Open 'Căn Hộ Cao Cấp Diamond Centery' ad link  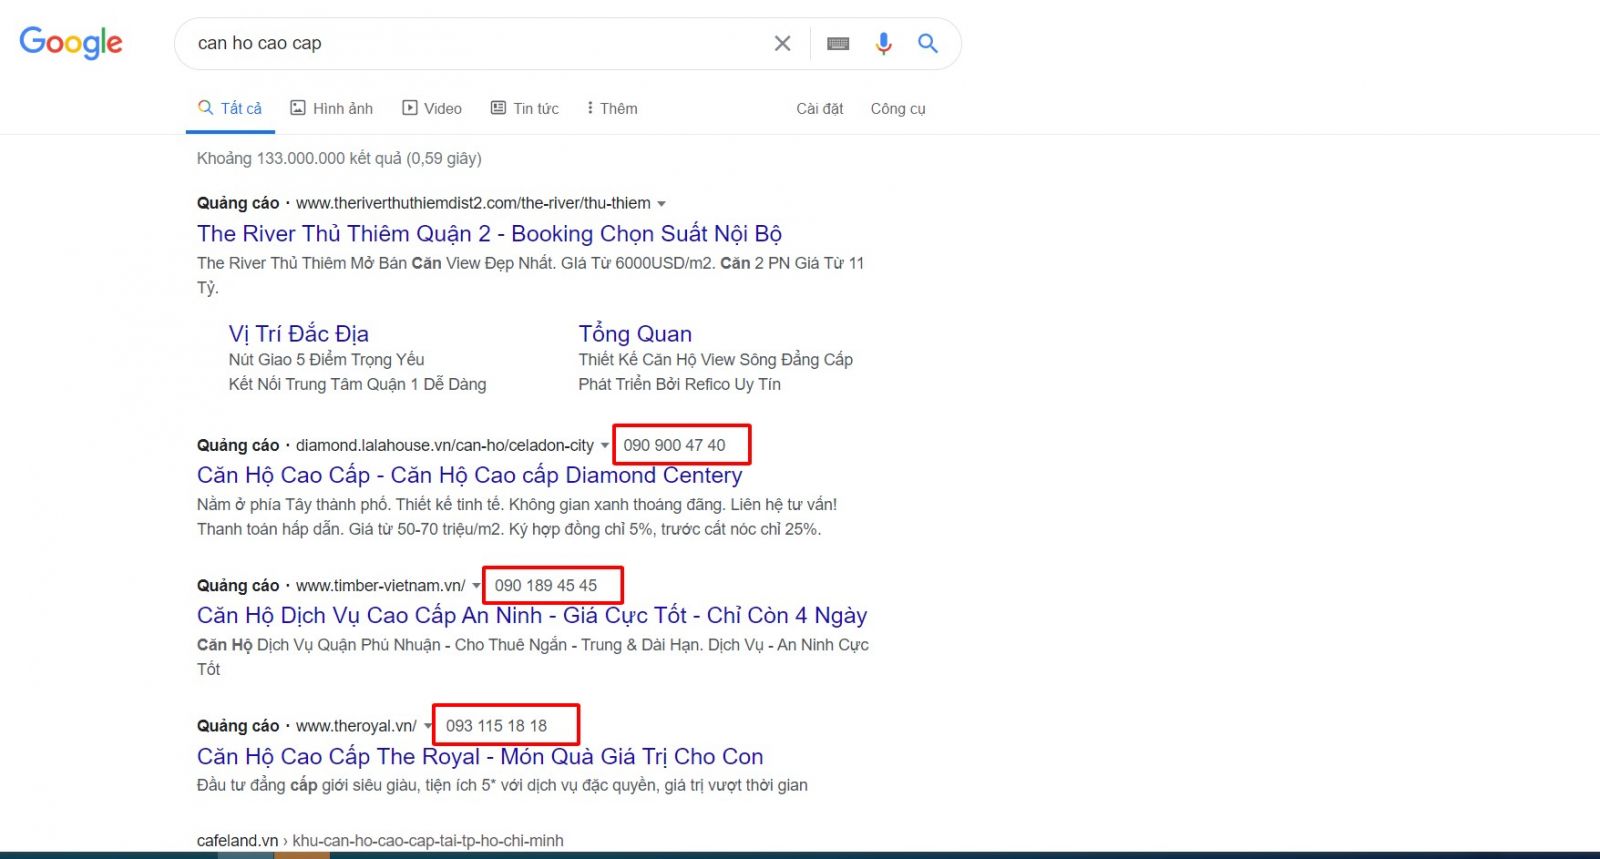469,475
